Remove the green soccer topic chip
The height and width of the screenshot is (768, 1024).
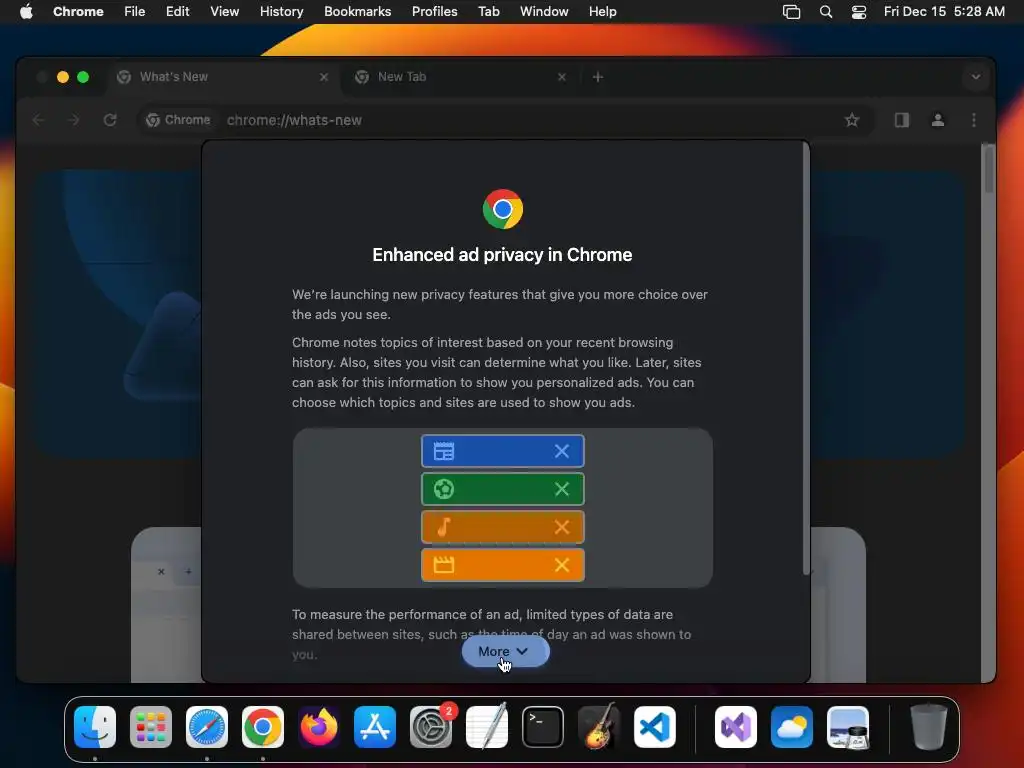click(x=562, y=489)
